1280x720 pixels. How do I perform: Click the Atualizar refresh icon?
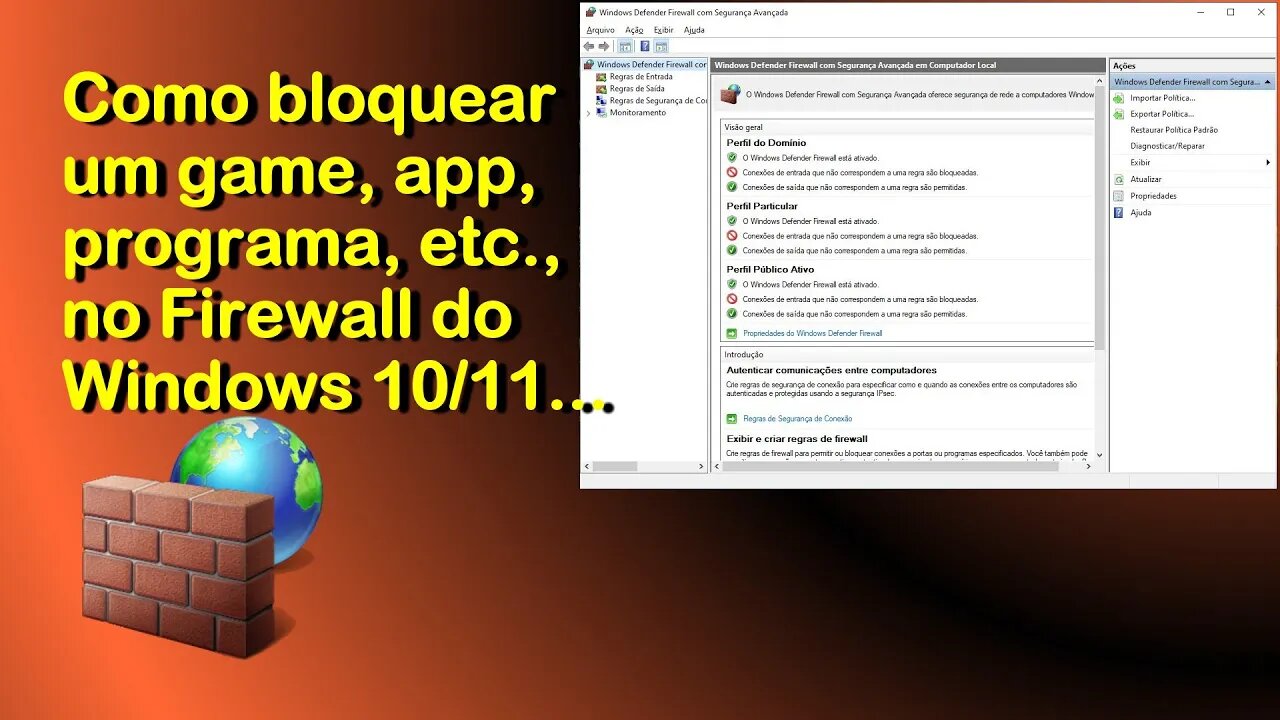pos(1119,180)
